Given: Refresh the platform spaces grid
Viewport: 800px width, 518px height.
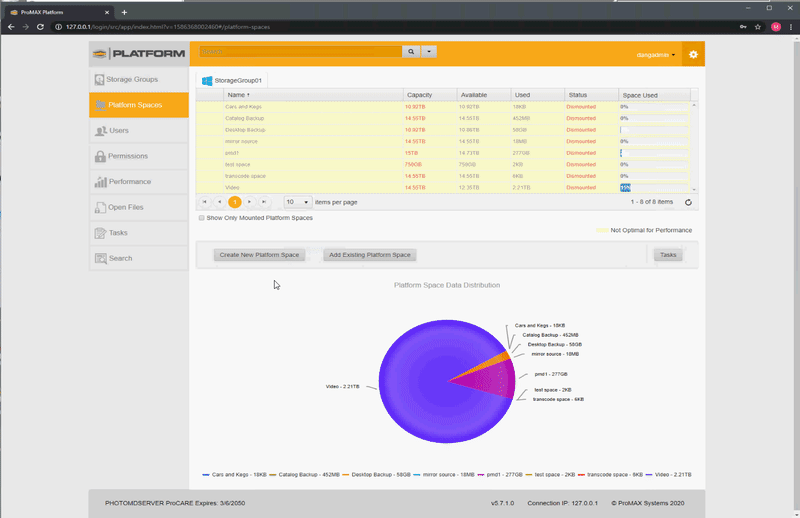Looking at the screenshot, I should 688,203.
